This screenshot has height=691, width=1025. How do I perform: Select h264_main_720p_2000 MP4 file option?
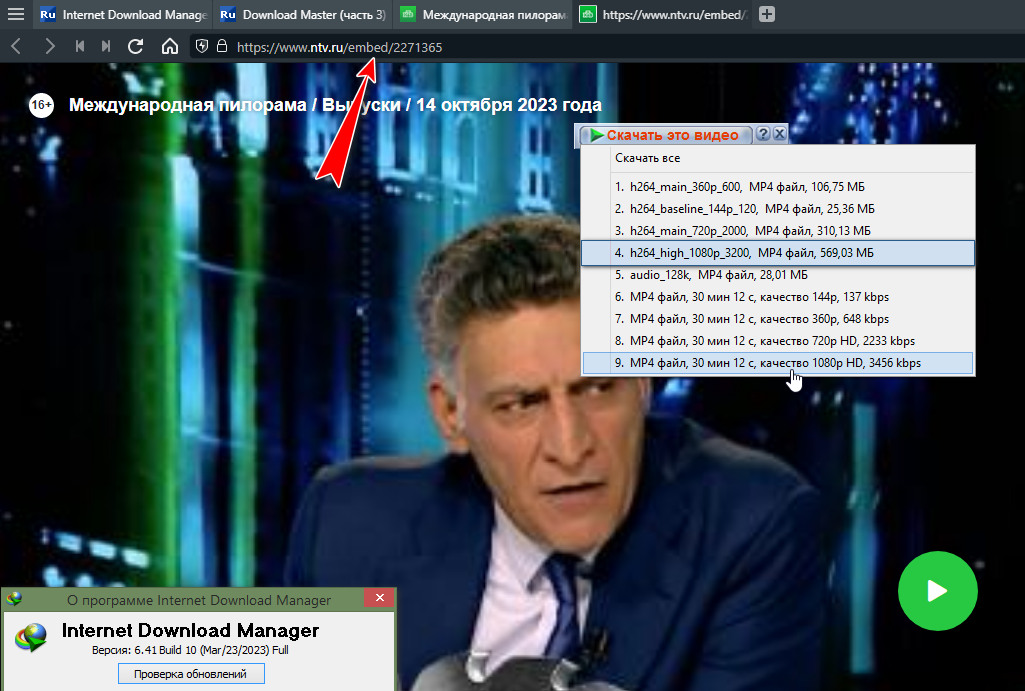[777, 231]
